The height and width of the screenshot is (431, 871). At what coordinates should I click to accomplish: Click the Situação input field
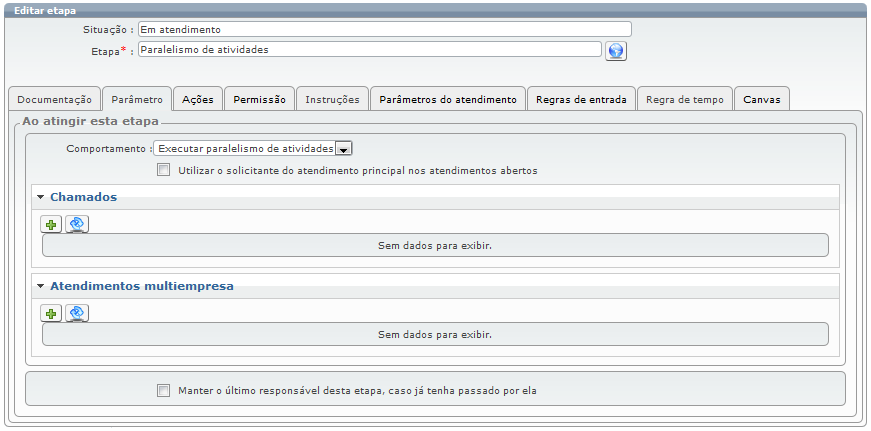(384, 30)
